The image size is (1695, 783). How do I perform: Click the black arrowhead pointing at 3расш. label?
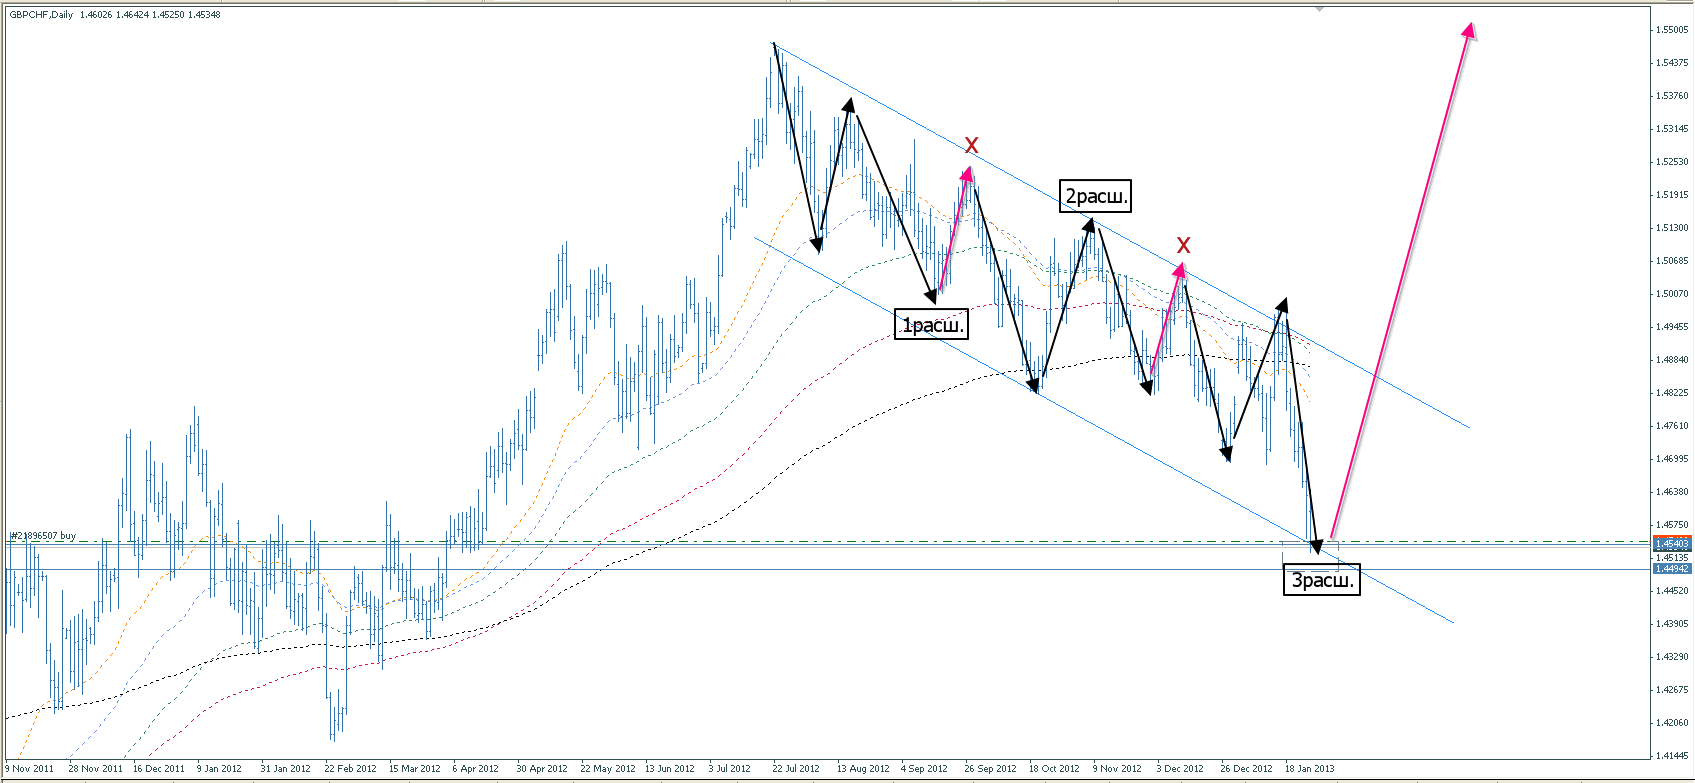1316,546
